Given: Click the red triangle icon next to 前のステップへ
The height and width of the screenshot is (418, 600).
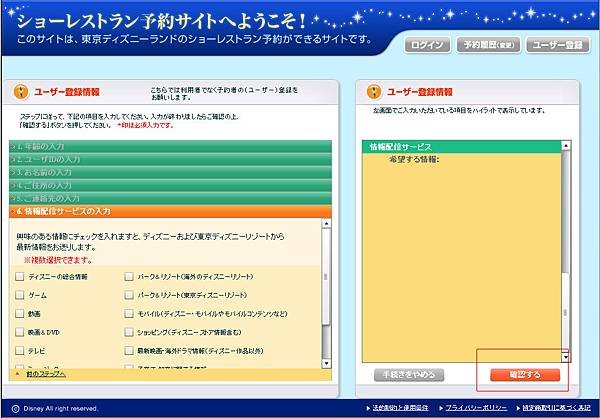Looking at the screenshot, I should (17, 374).
